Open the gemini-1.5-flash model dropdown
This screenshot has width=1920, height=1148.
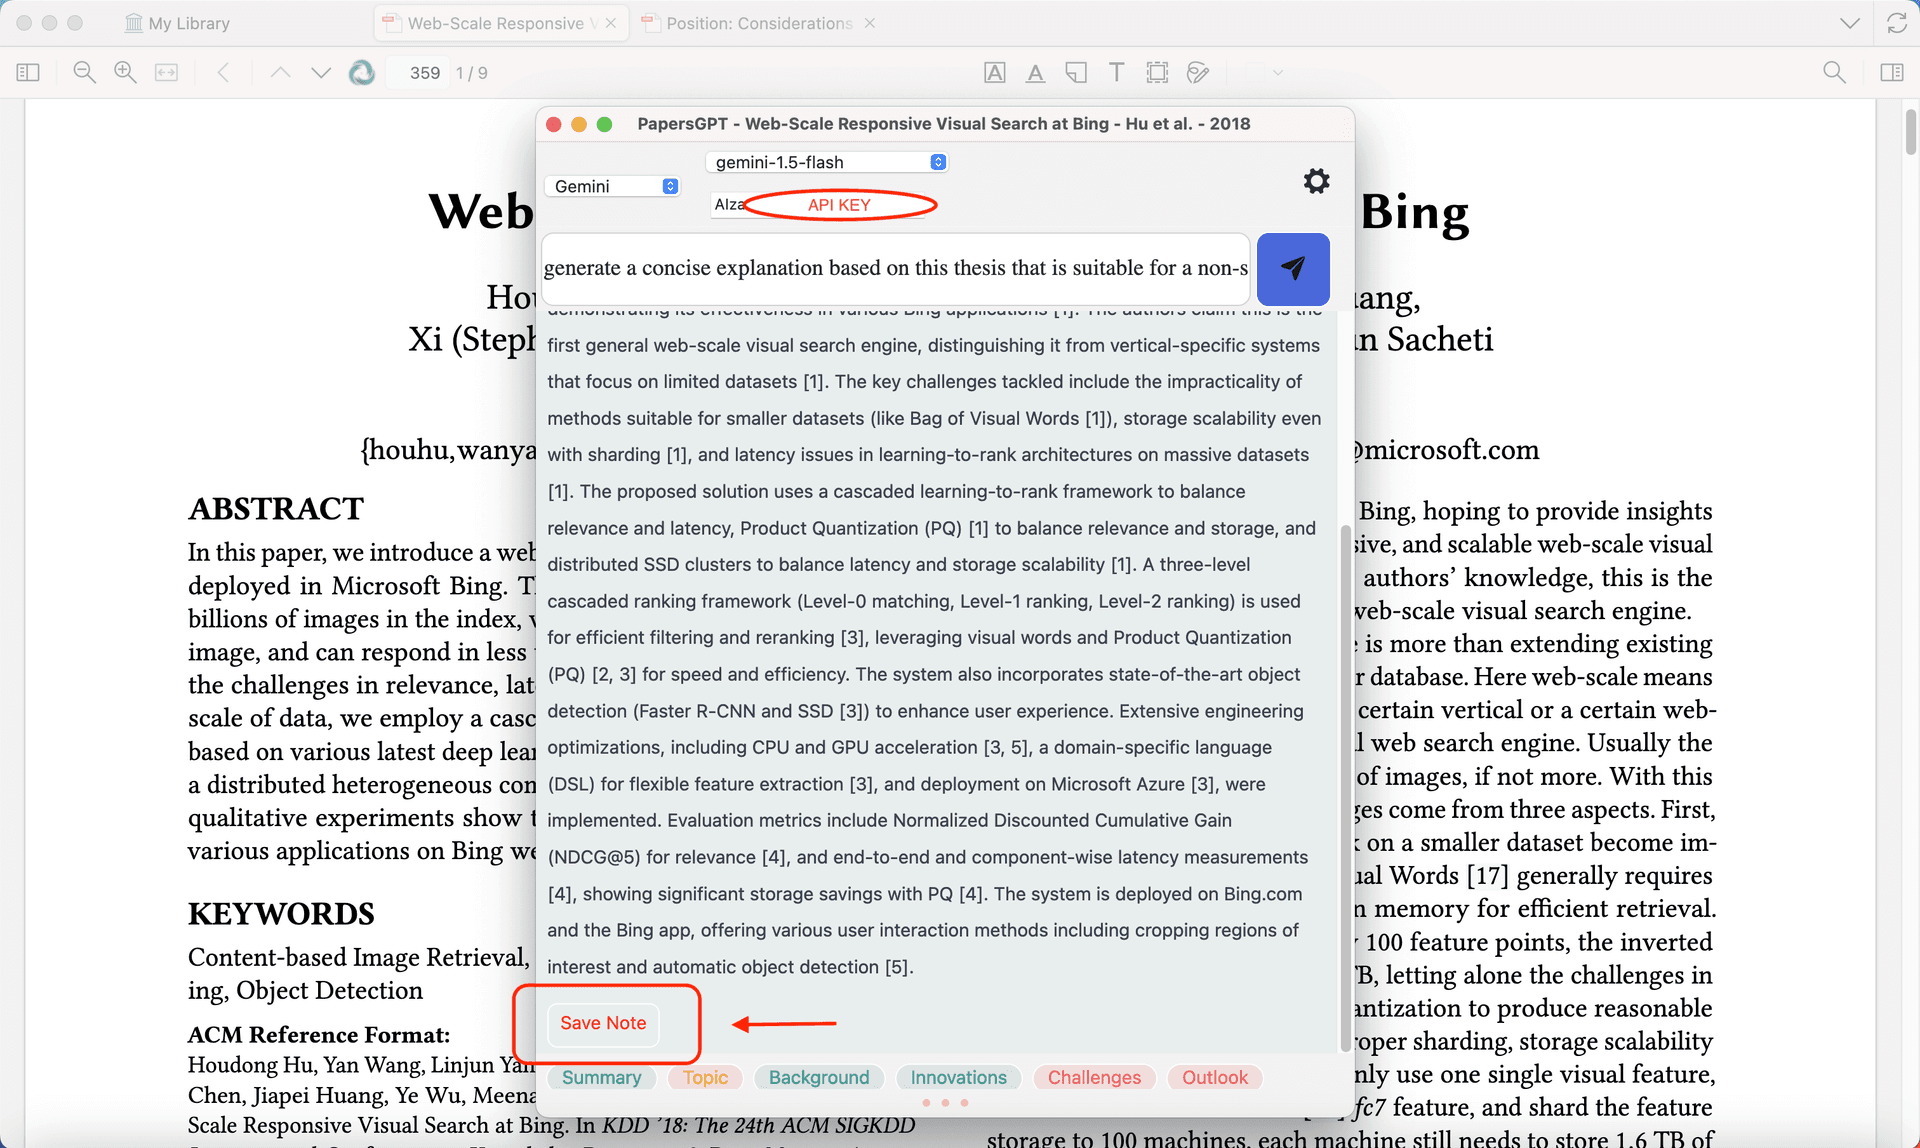[x=826, y=162]
